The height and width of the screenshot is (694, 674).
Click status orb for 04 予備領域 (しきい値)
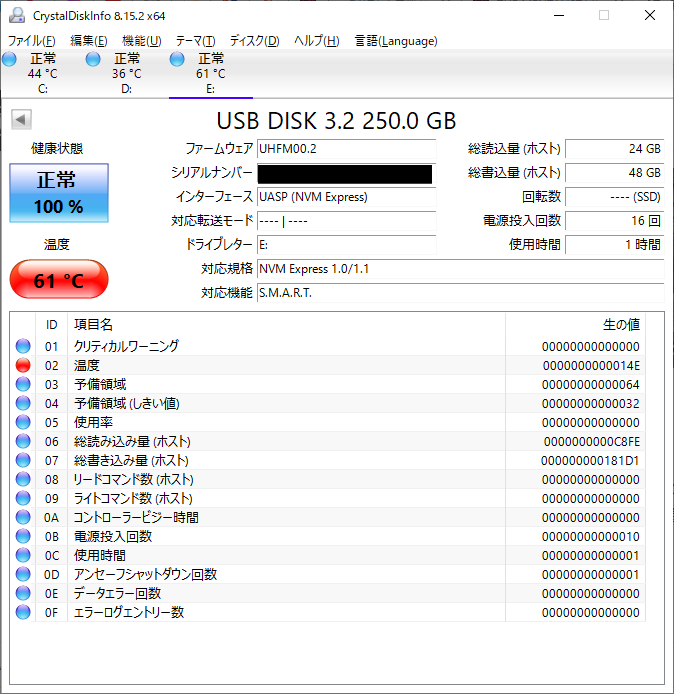23,403
